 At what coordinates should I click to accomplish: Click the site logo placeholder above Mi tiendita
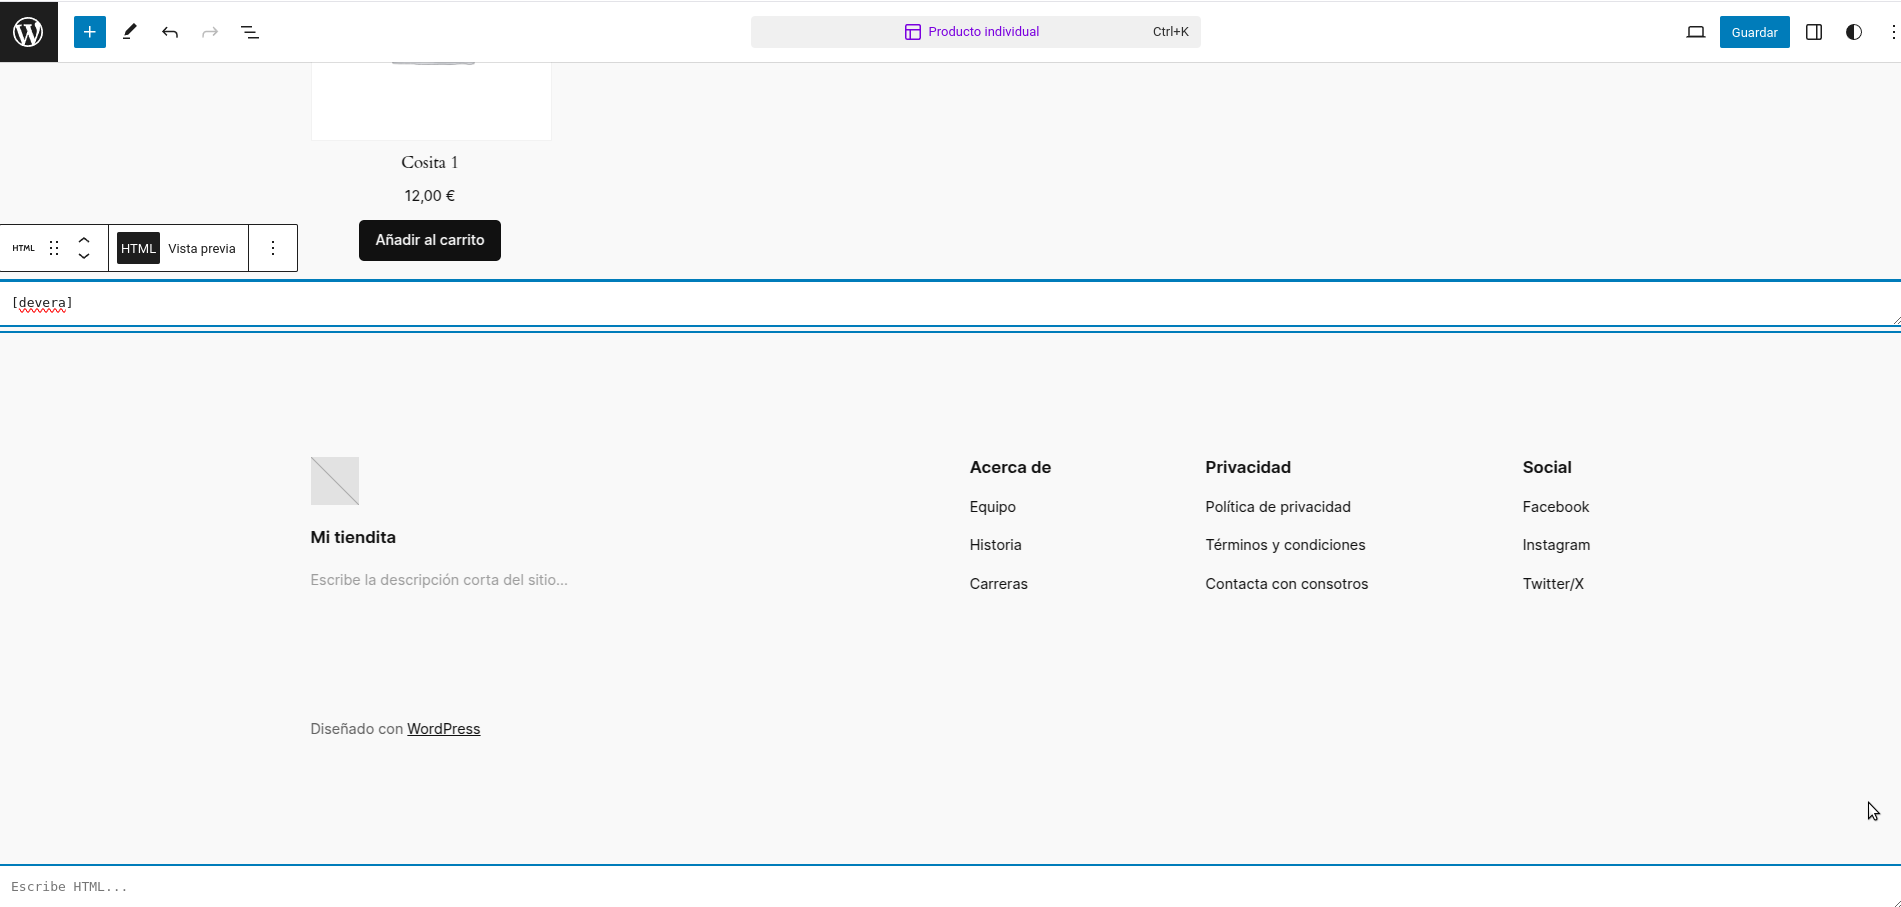(x=334, y=481)
